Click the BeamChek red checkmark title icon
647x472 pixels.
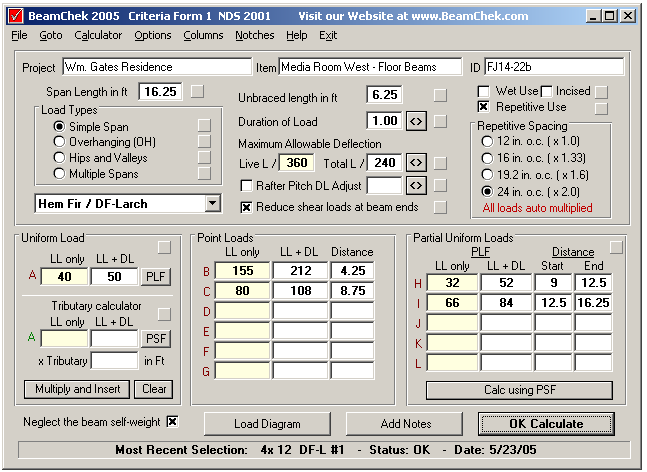(16, 16)
